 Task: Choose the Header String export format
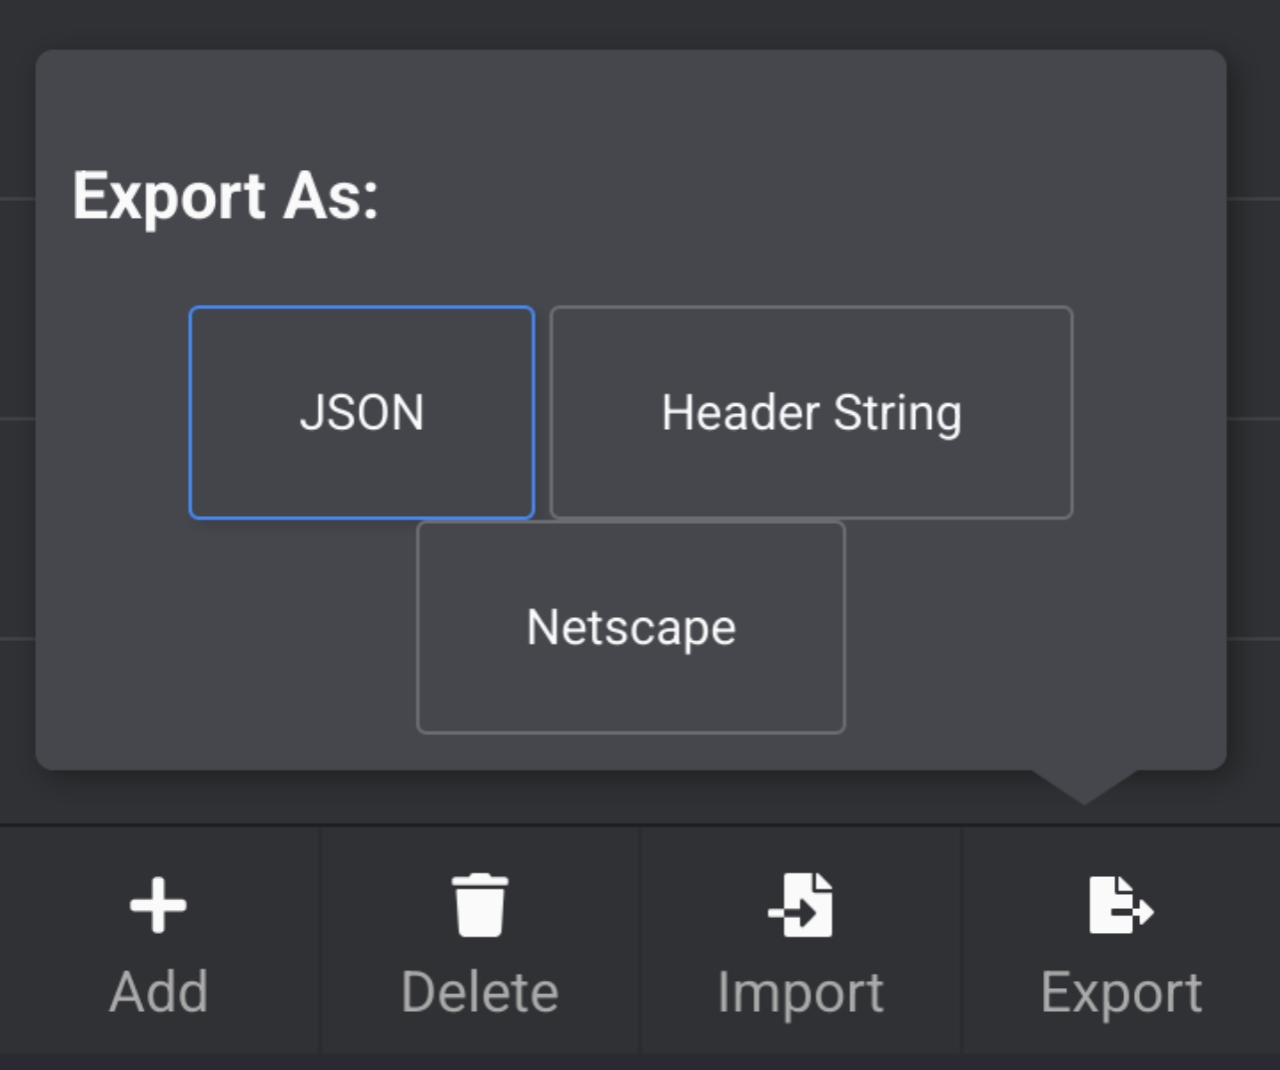coord(811,412)
